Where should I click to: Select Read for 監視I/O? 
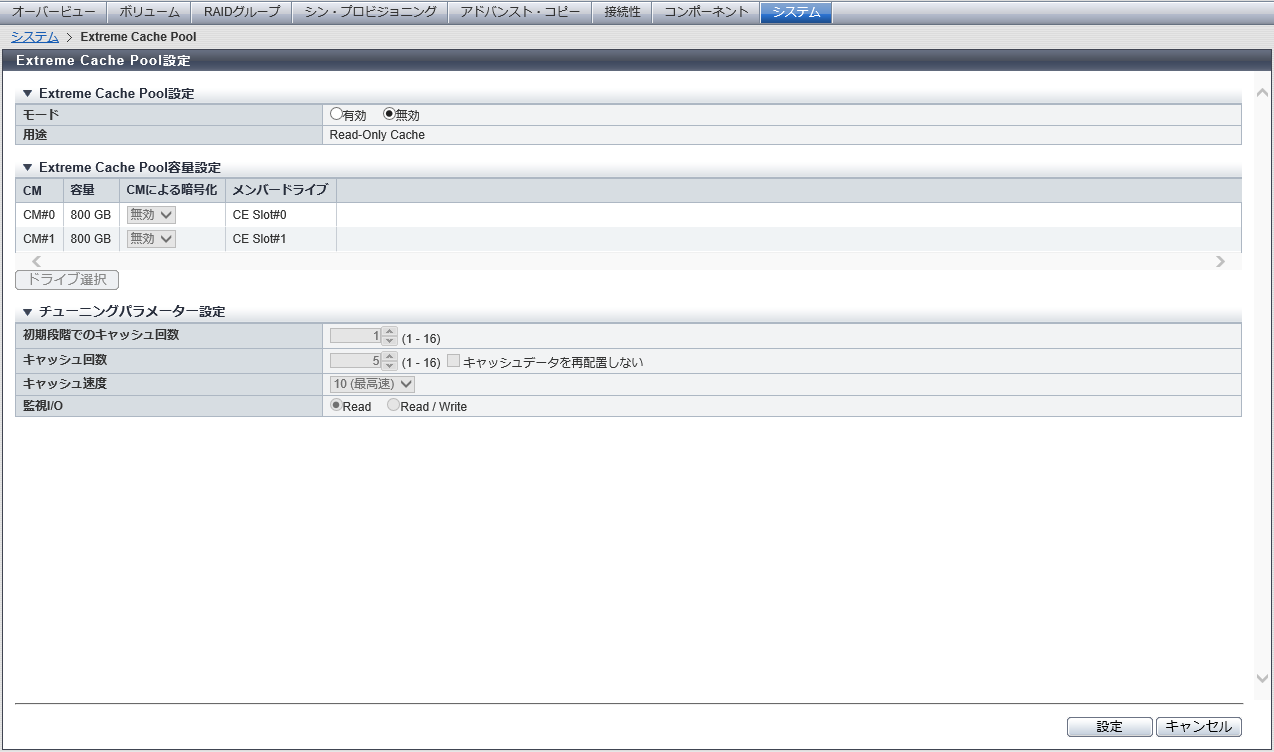pyautogui.click(x=337, y=406)
